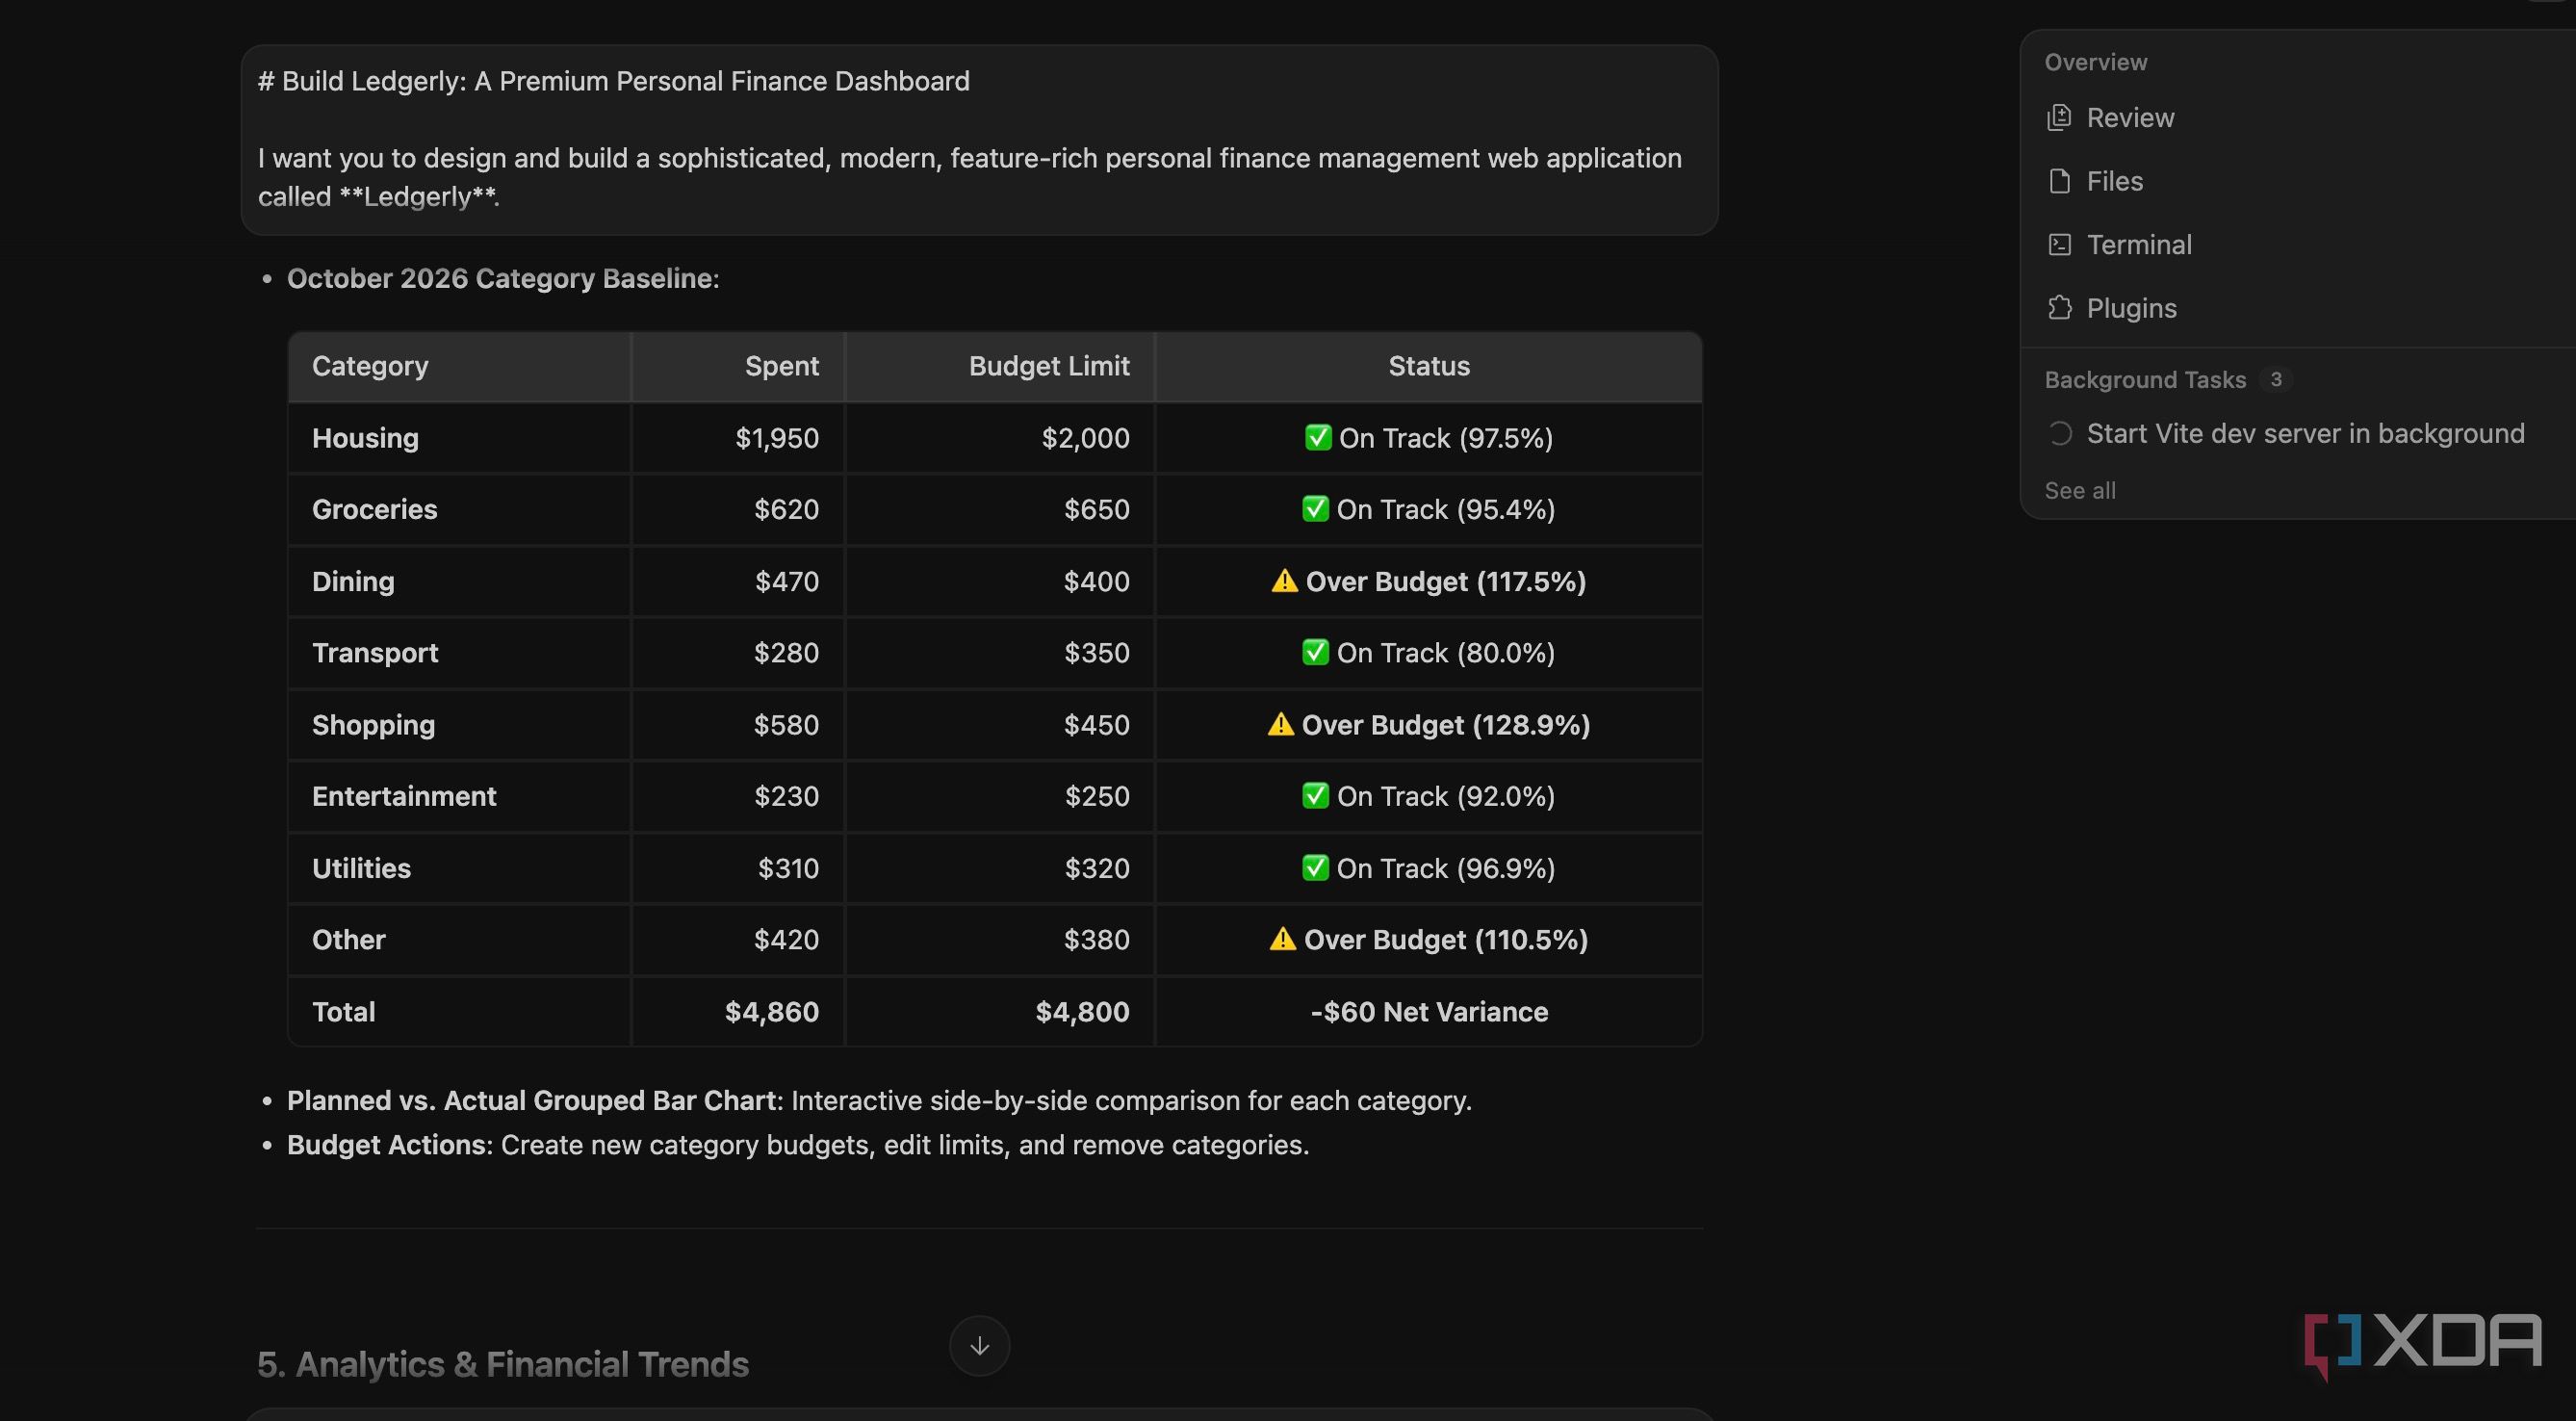Open the Files icon in the overview
Viewport: 2576px width, 1421px height.
2059,181
